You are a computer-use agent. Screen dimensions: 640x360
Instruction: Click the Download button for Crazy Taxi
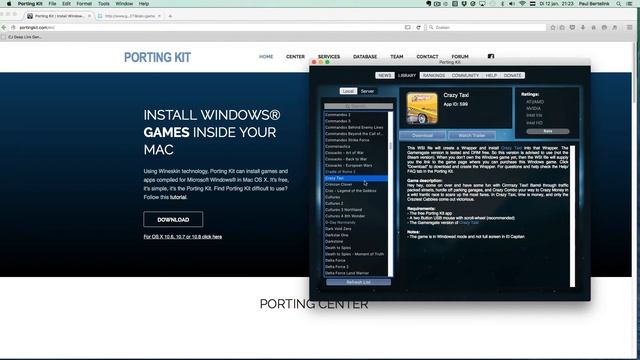422,135
